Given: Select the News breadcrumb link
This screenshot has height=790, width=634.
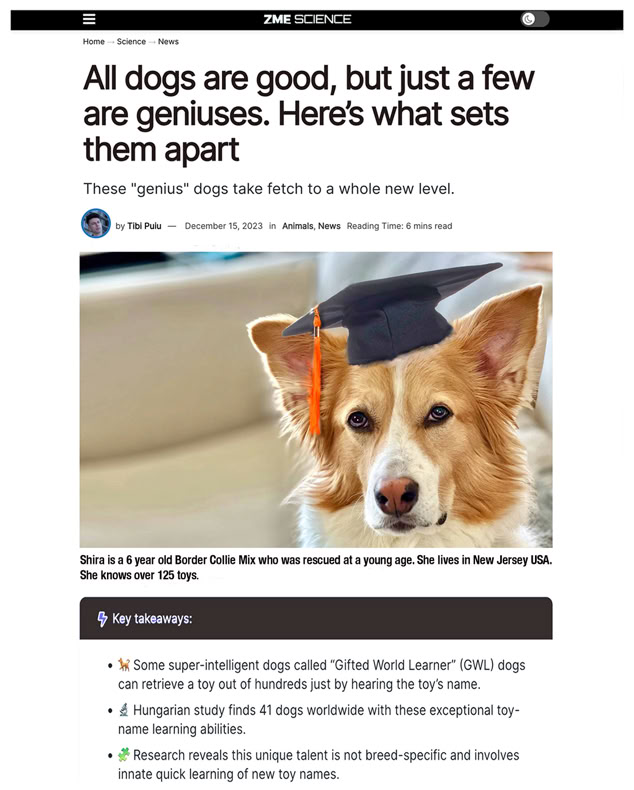Looking at the screenshot, I should click(x=168, y=42).
